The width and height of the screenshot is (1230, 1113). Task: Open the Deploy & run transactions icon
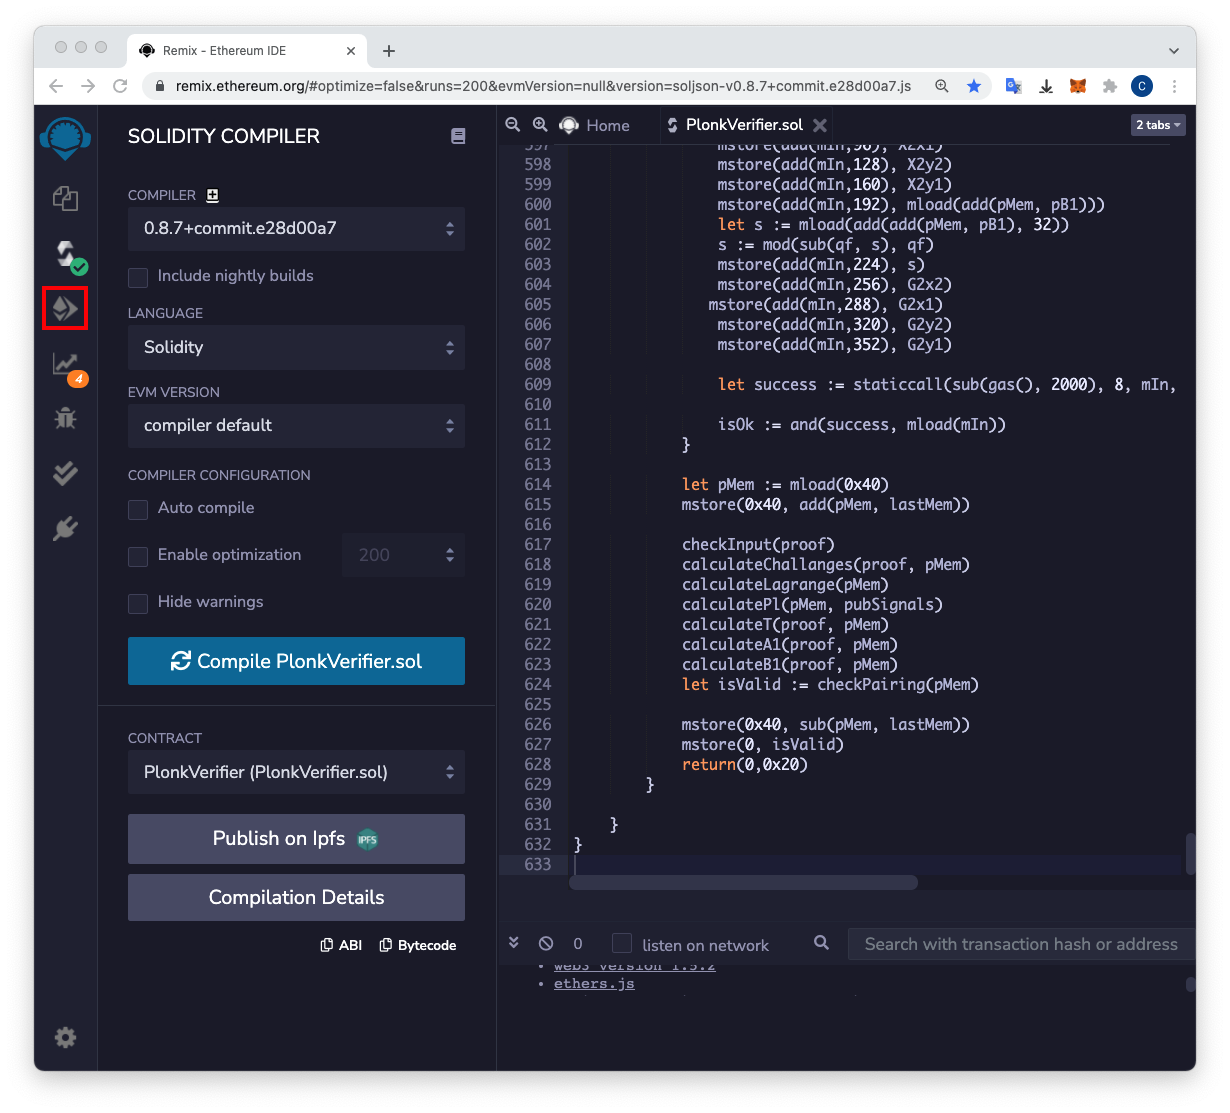pyautogui.click(x=65, y=308)
